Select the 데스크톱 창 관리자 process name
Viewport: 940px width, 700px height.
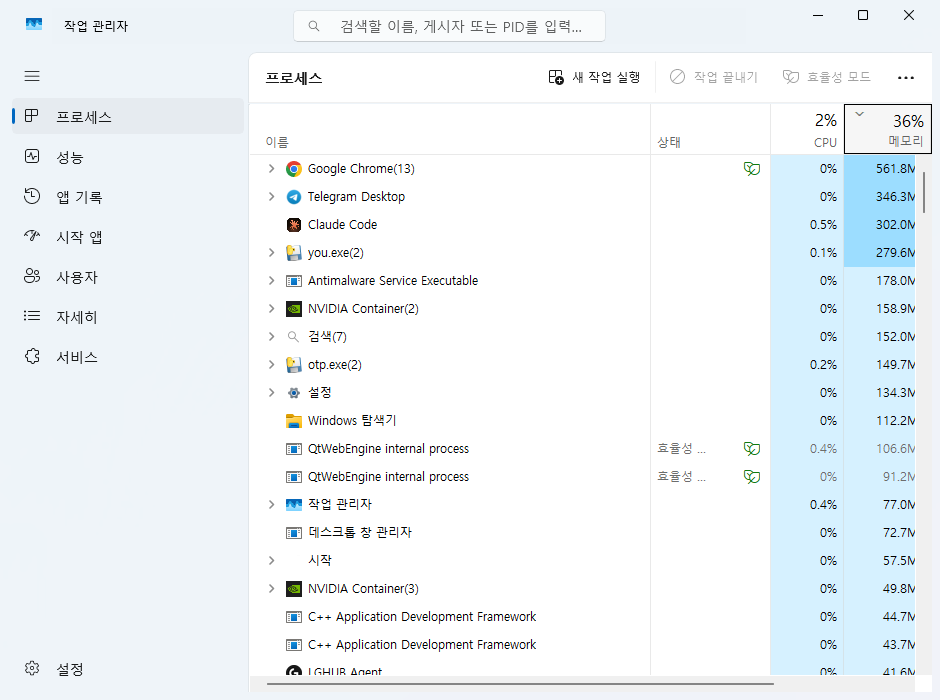click(x=360, y=532)
